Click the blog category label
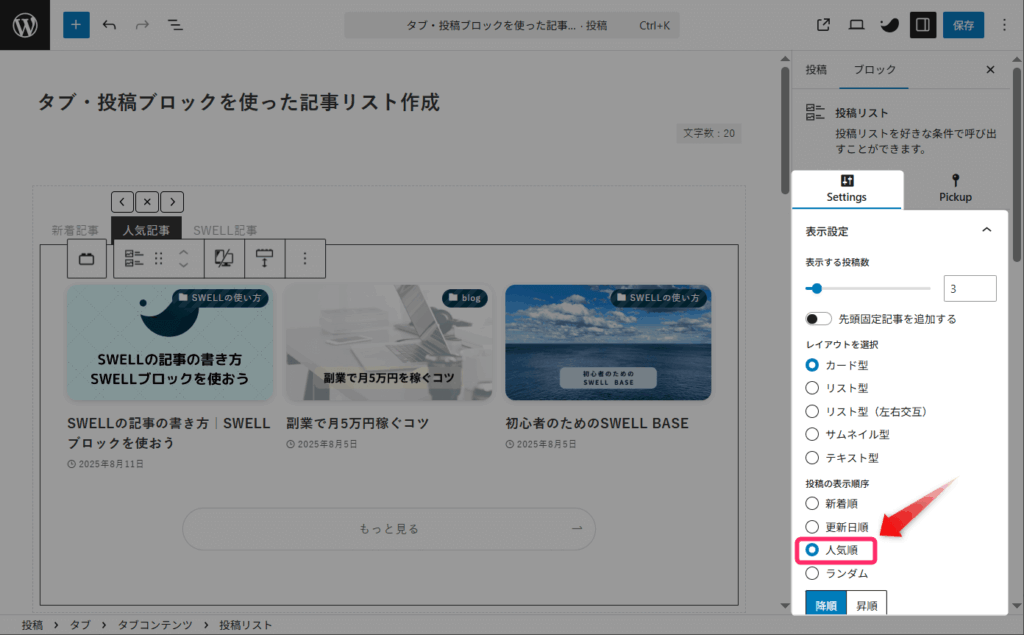This screenshot has height=635, width=1024. click(x=465, y=298)
